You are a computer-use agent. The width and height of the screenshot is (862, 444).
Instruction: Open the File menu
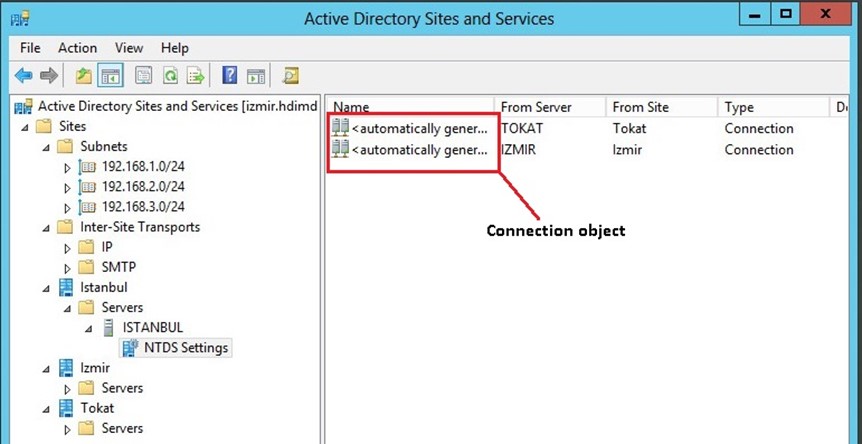30,48
